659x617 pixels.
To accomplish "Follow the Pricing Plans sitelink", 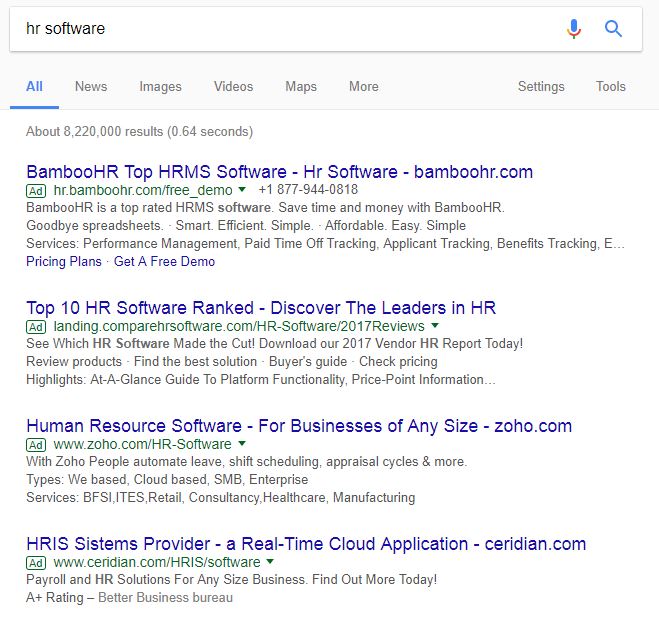I will coord(64,261).
